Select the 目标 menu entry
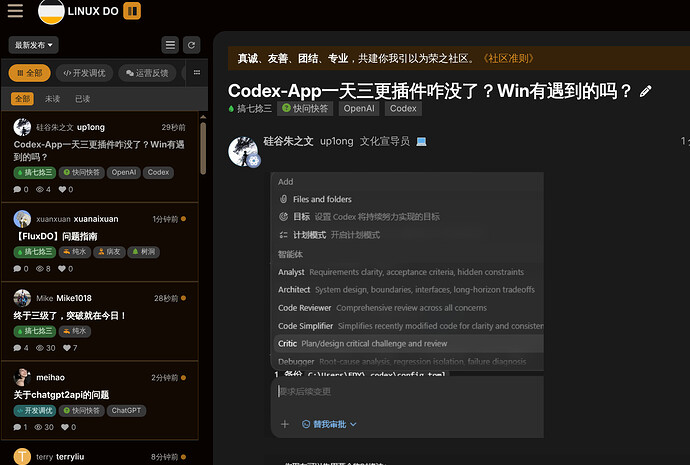Screen dimensions: 690x465 tap(407, 217)
